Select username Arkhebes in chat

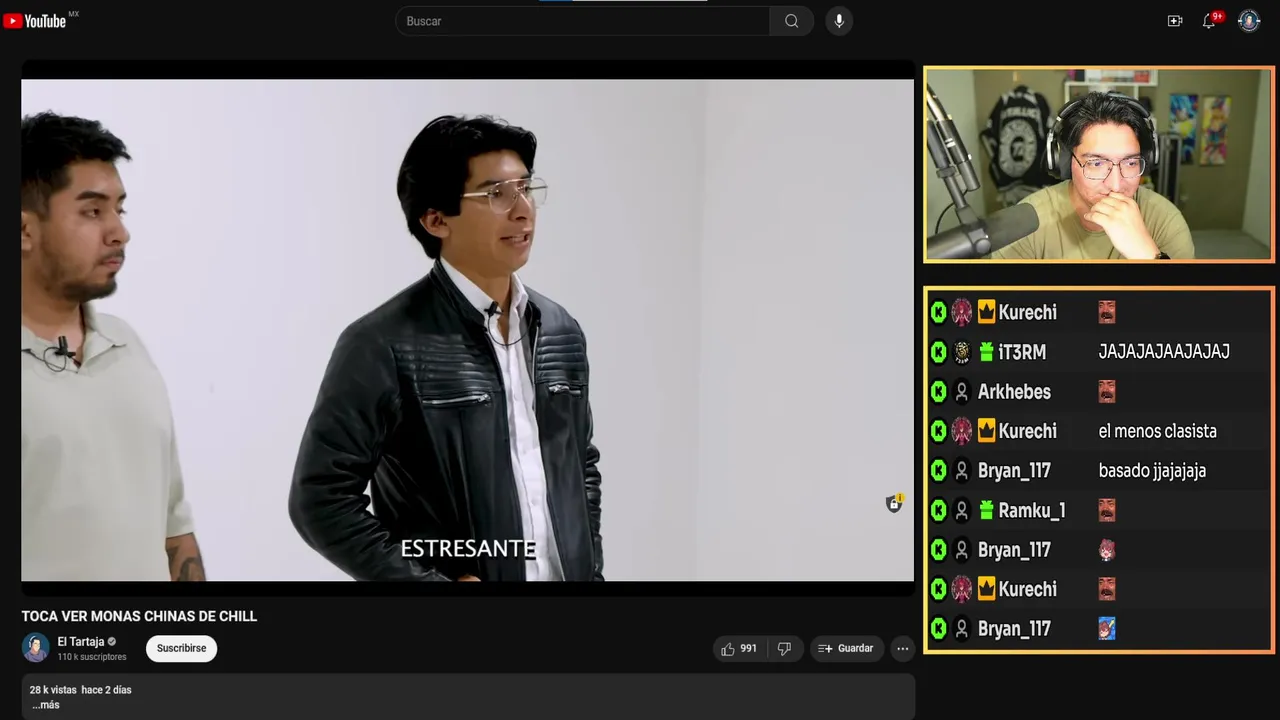(1014, 392)
